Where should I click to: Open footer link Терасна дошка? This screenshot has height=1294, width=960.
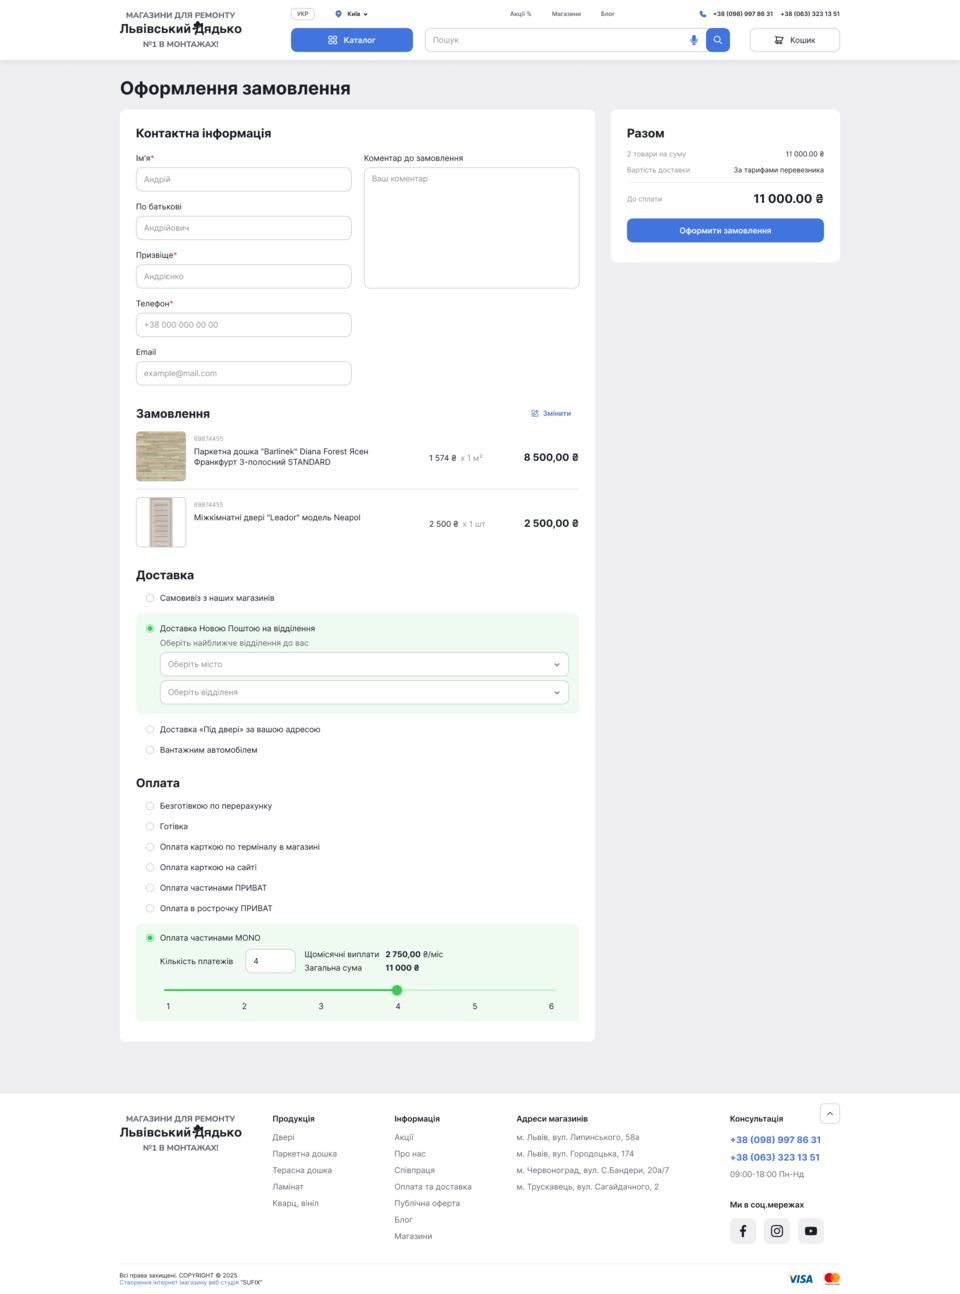click(x=302, y=1170)
